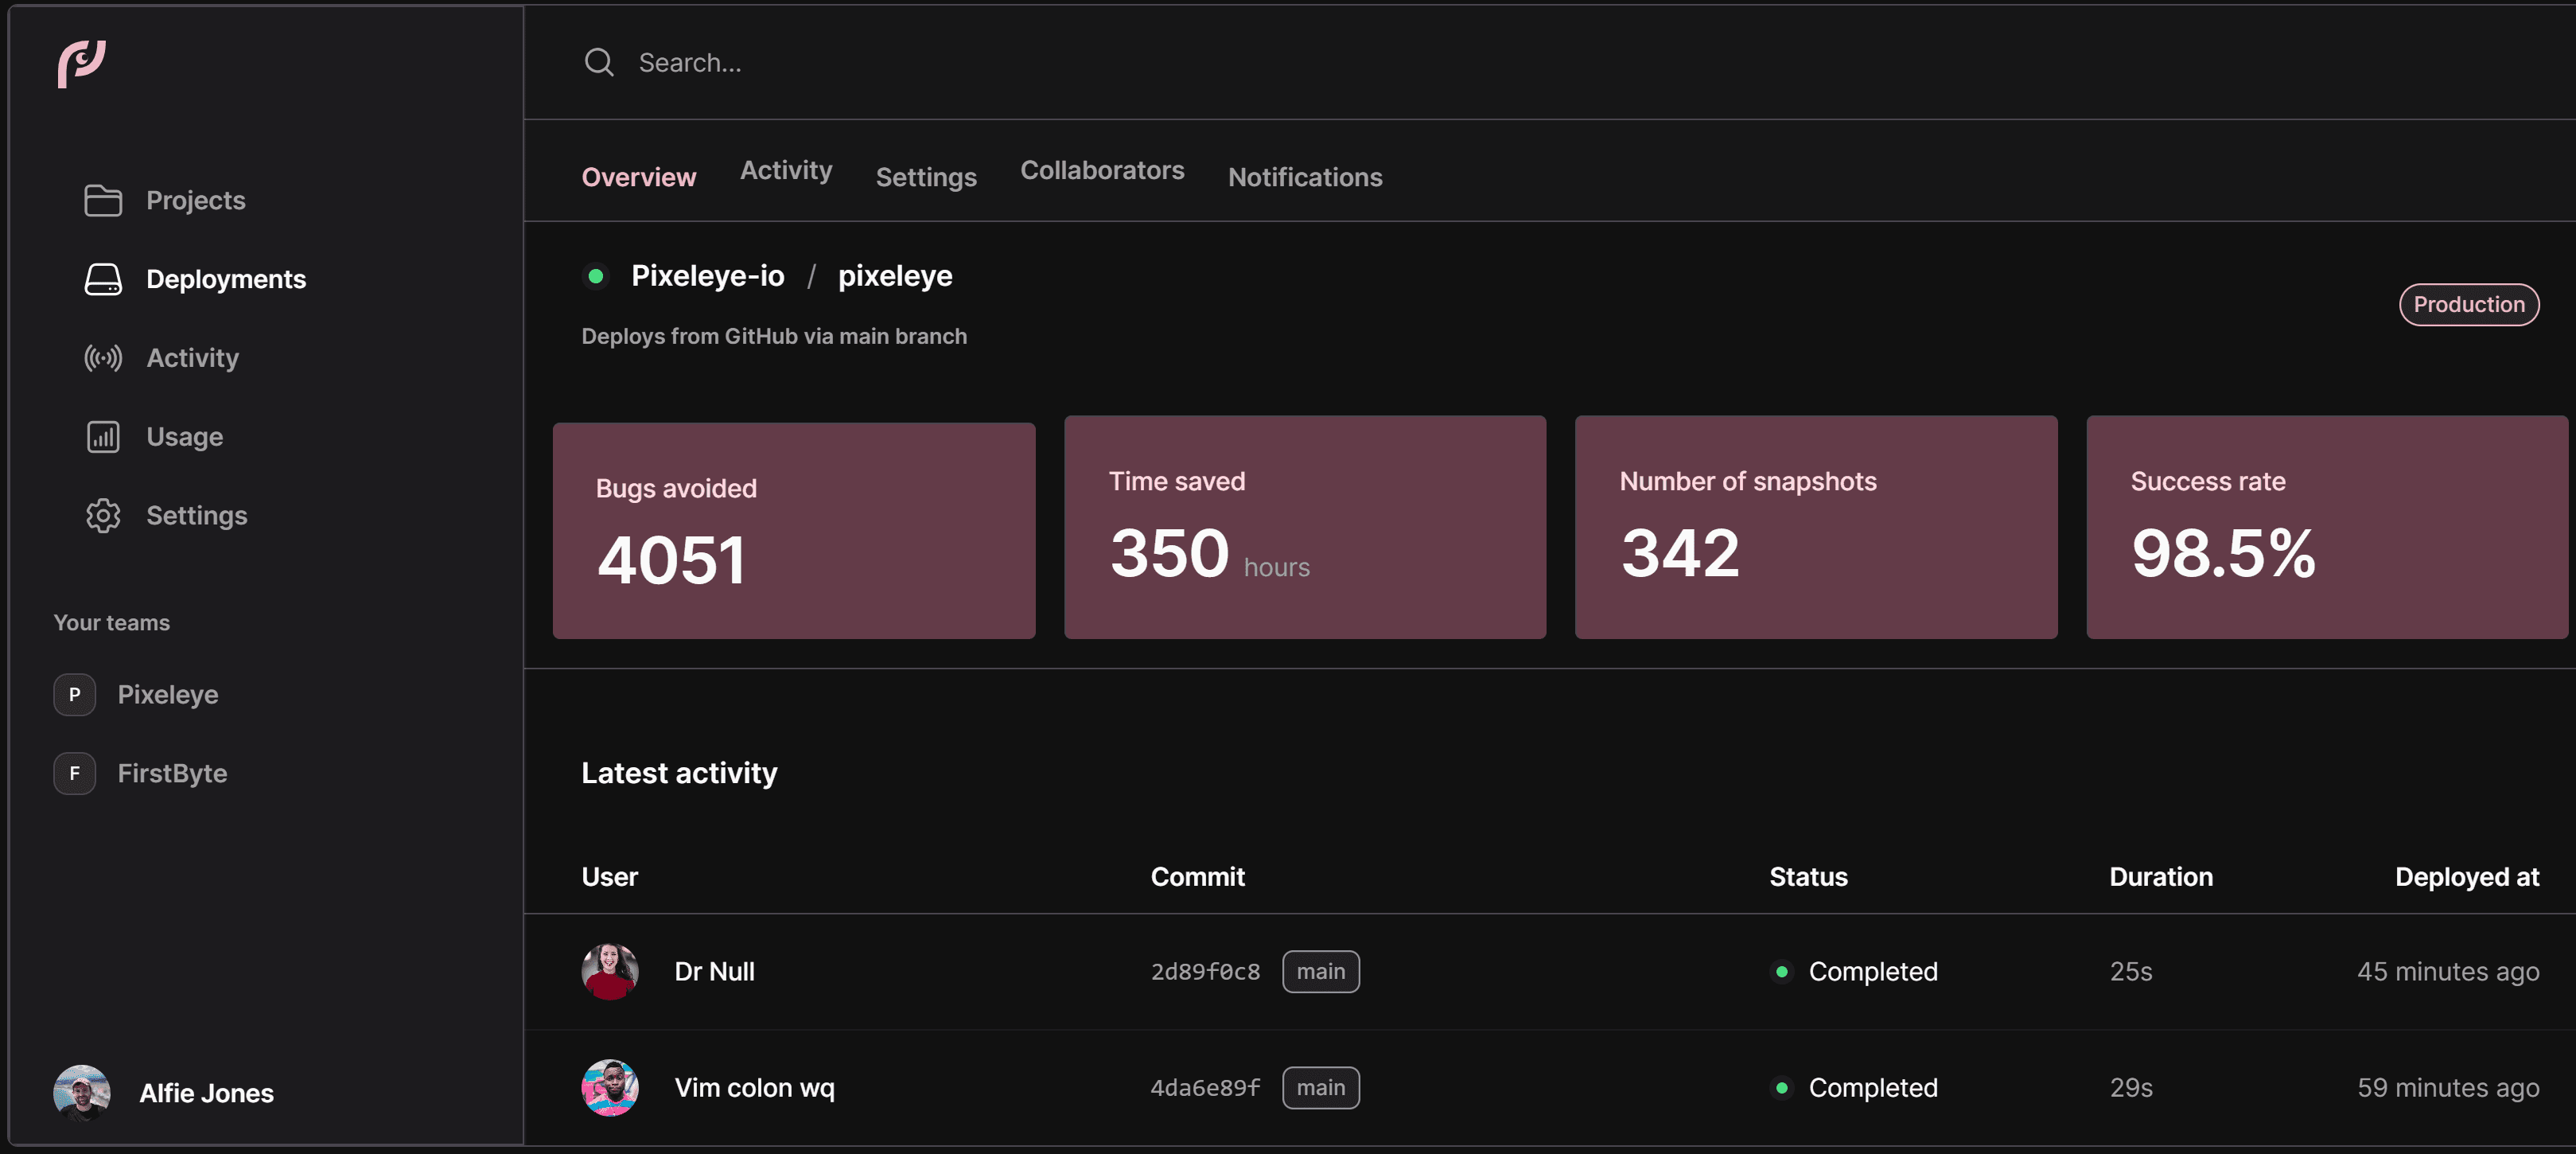Open the Collaborators tab

tap(1101, 170)
